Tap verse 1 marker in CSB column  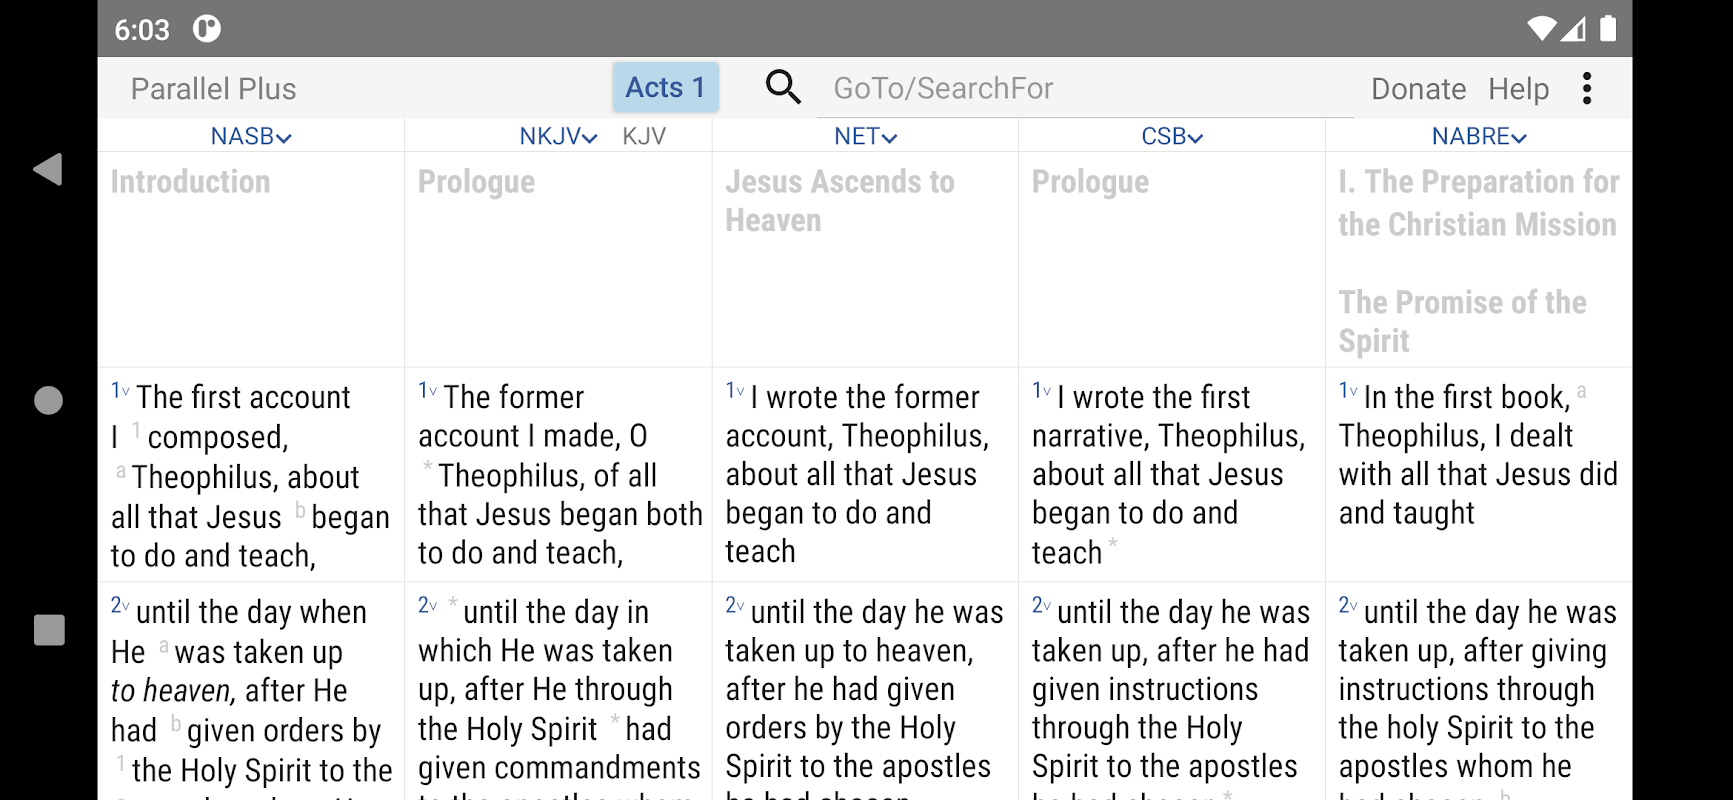click(x=1041, y=391)
